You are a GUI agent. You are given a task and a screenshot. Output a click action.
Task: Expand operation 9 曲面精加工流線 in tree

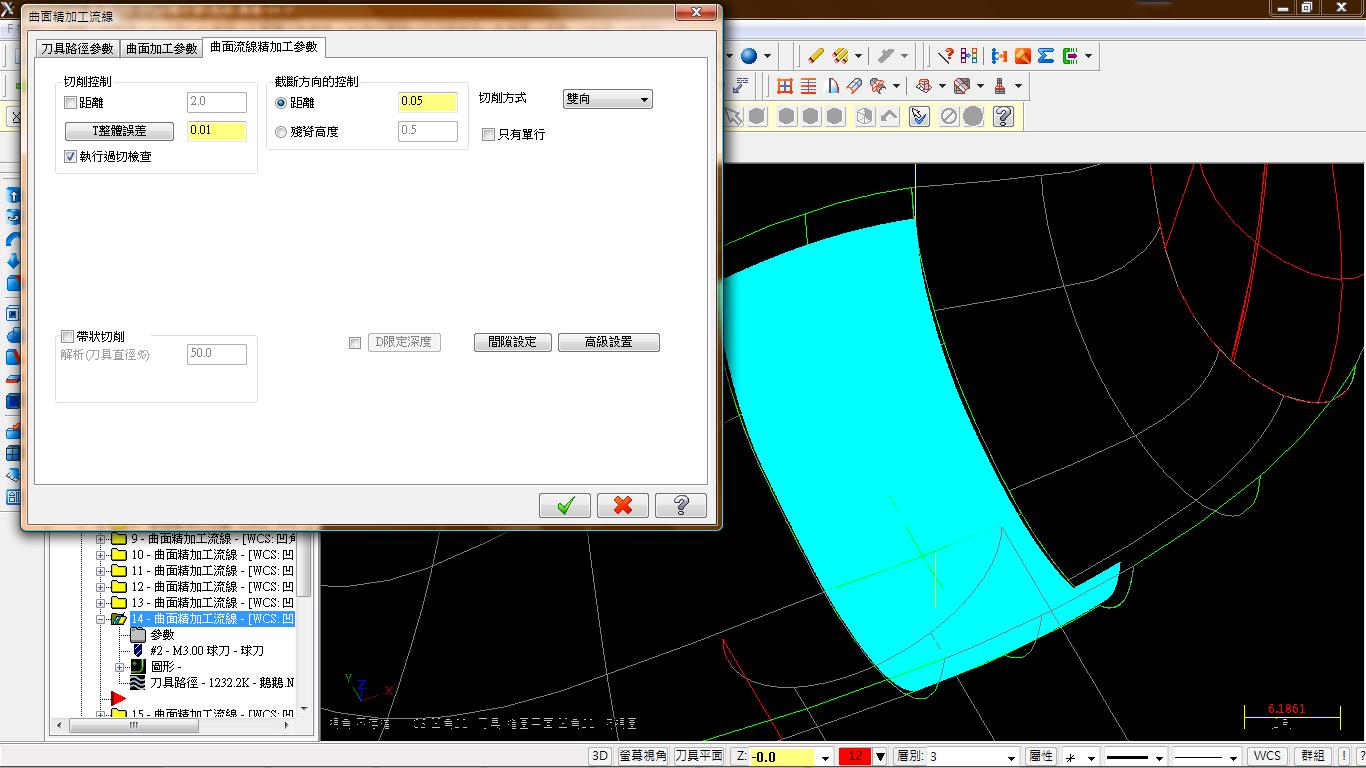(x=100, y=539)
